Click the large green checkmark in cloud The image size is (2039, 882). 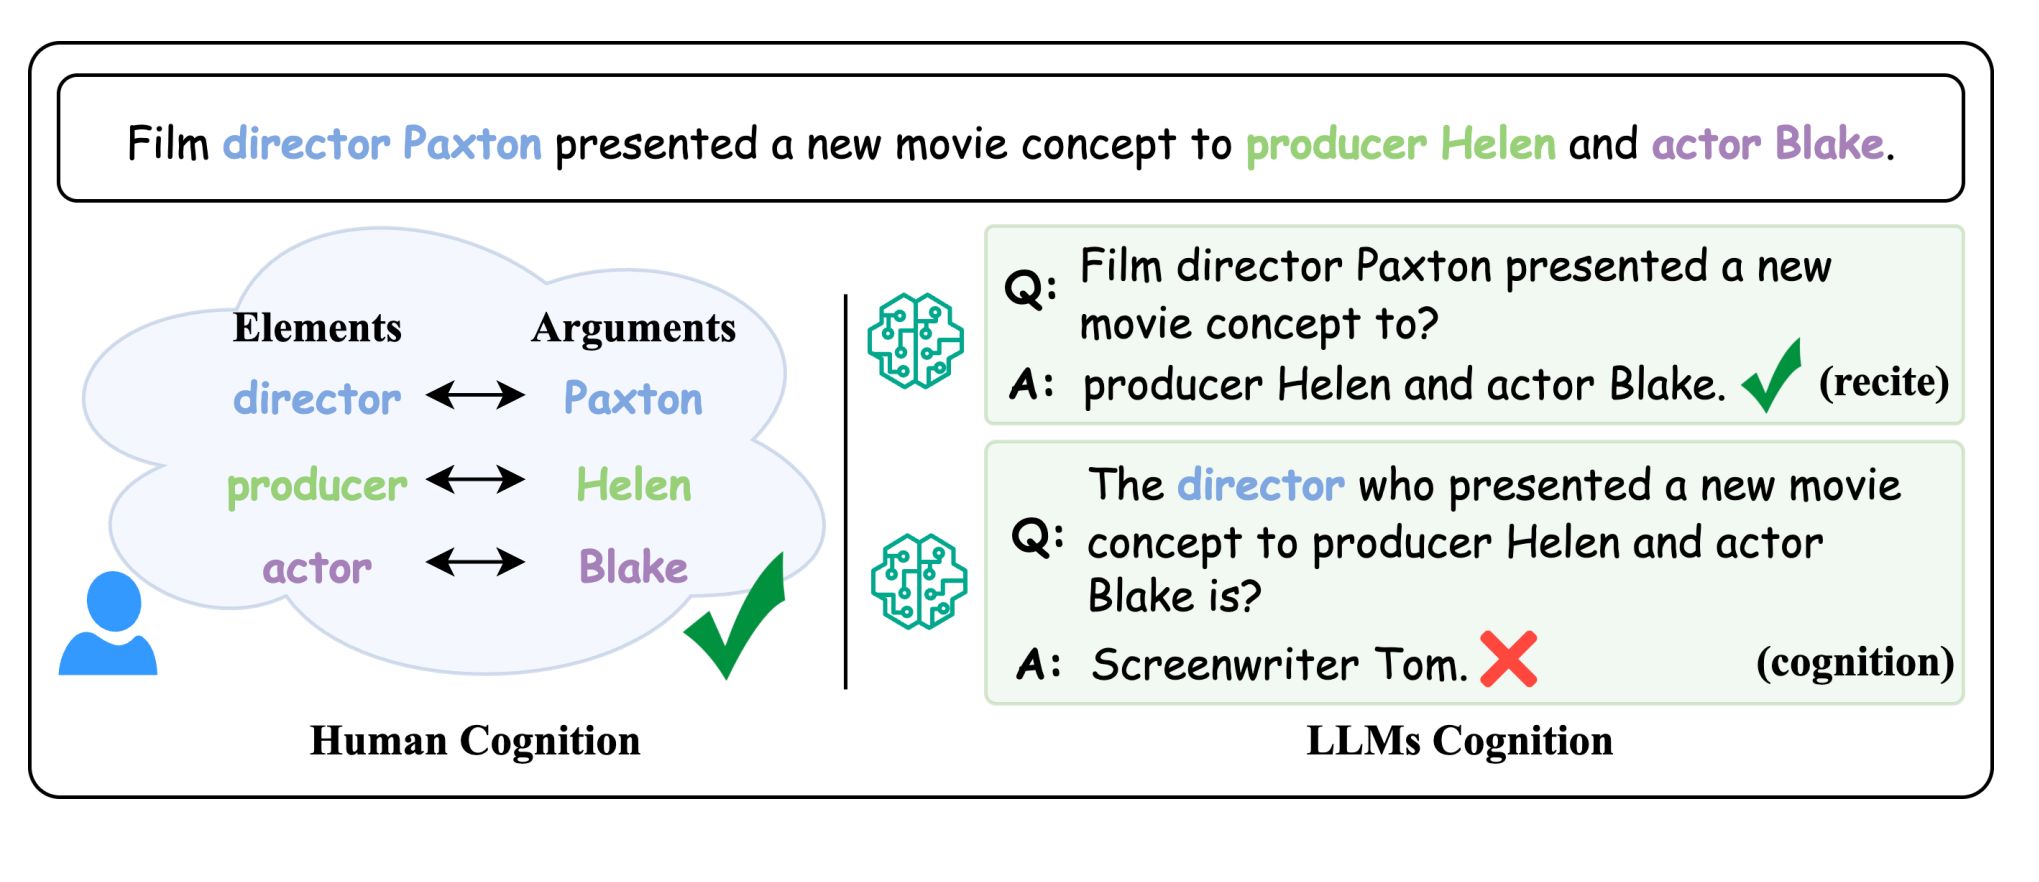tap(735, 617)
